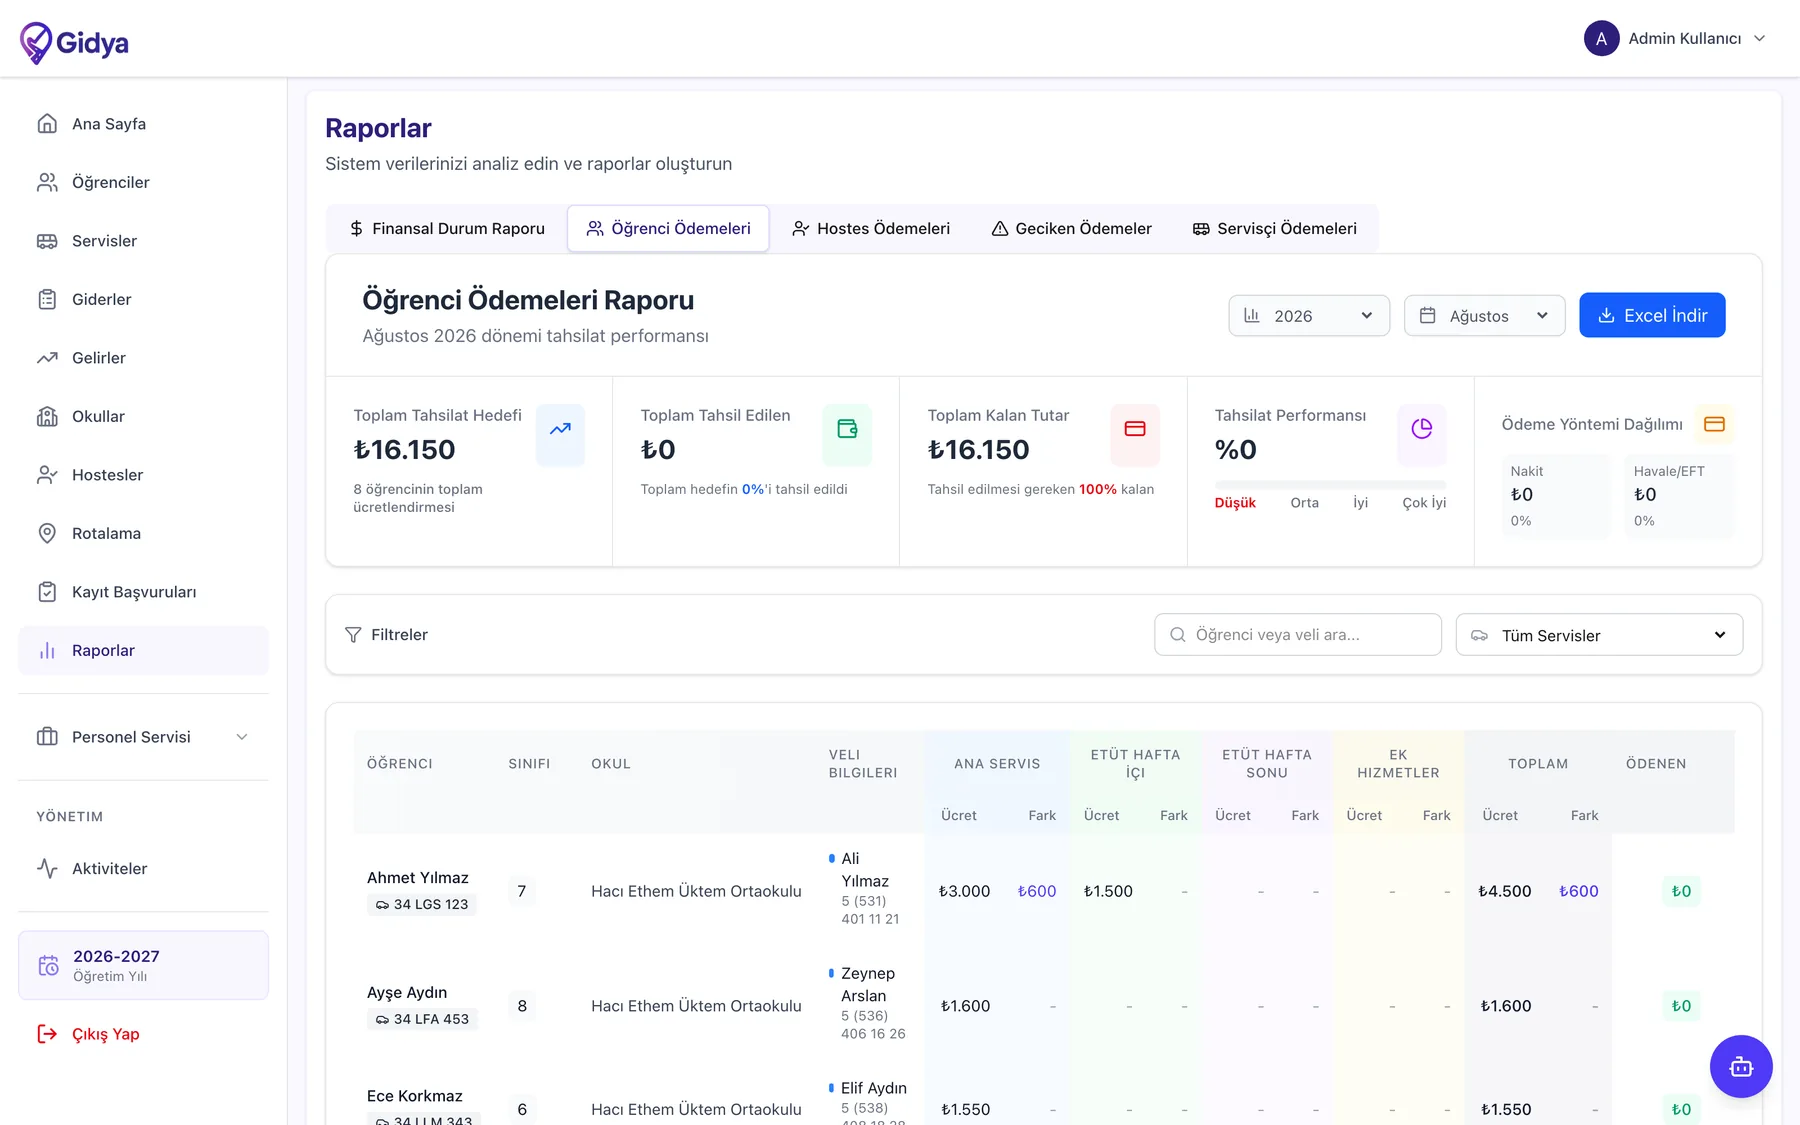
Task: Click the ANA SERVIS column header
Action: 997,764
